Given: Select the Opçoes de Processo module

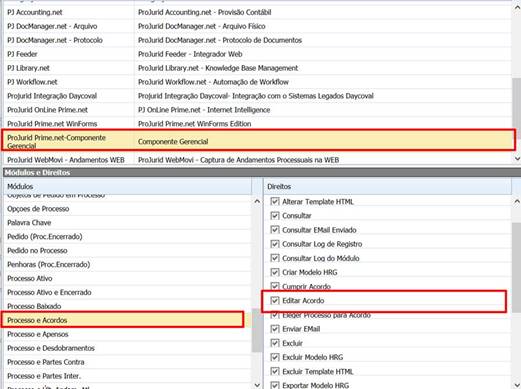Looking at the screenshot, I should (127, 209).
